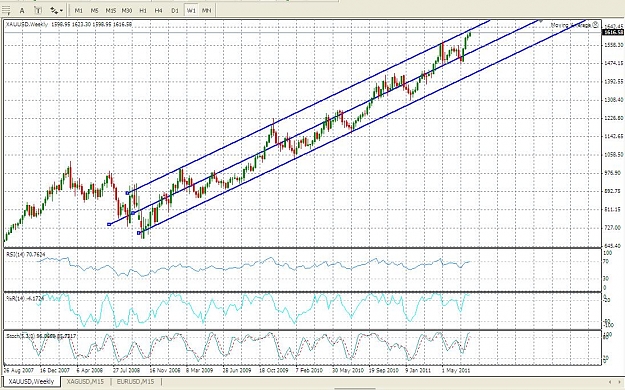
Task: Click the lines toolbar icon at far left
Action: tap(6, 10)
